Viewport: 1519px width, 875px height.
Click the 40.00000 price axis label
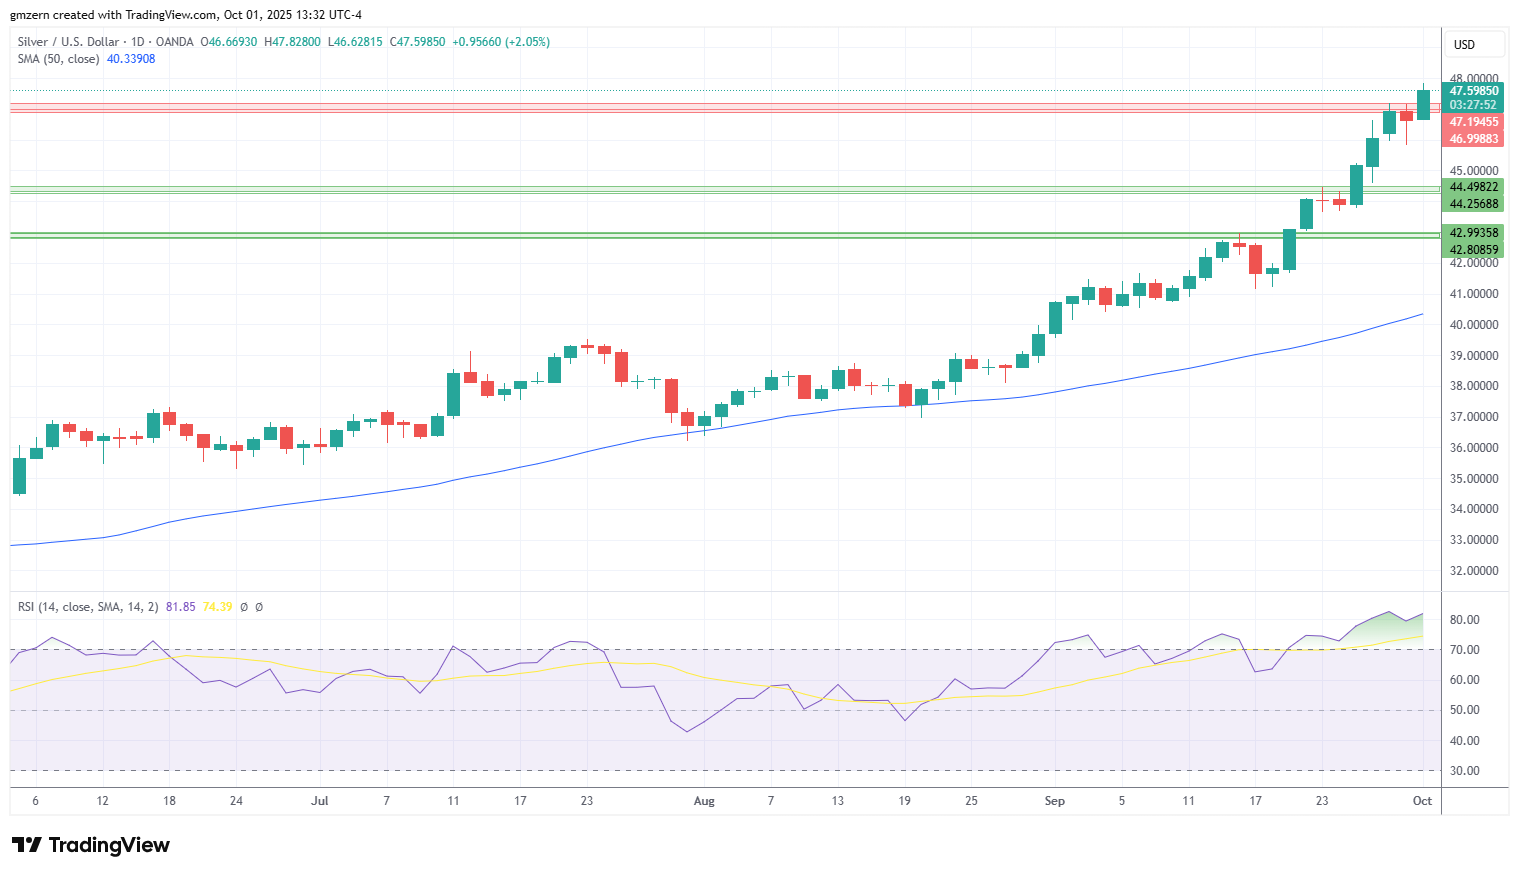click(x=1474, y=325)
